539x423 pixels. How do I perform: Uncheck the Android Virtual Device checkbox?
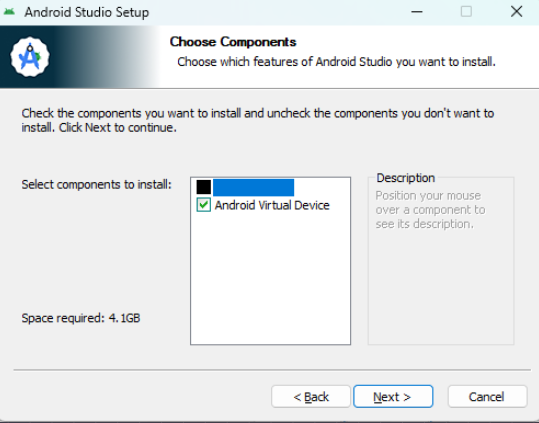pos(204,205)
